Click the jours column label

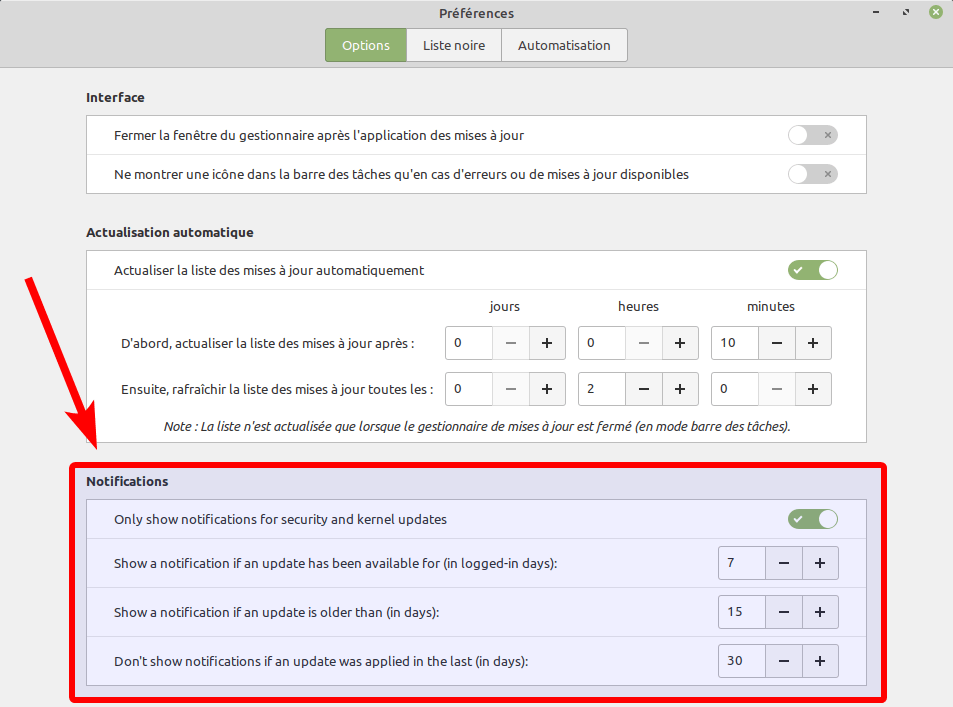504,306
